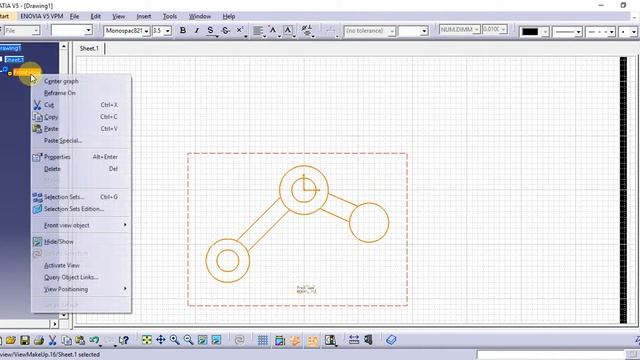
Task: Open the Monospac821 font name dropdown
Action: [147, 31]
